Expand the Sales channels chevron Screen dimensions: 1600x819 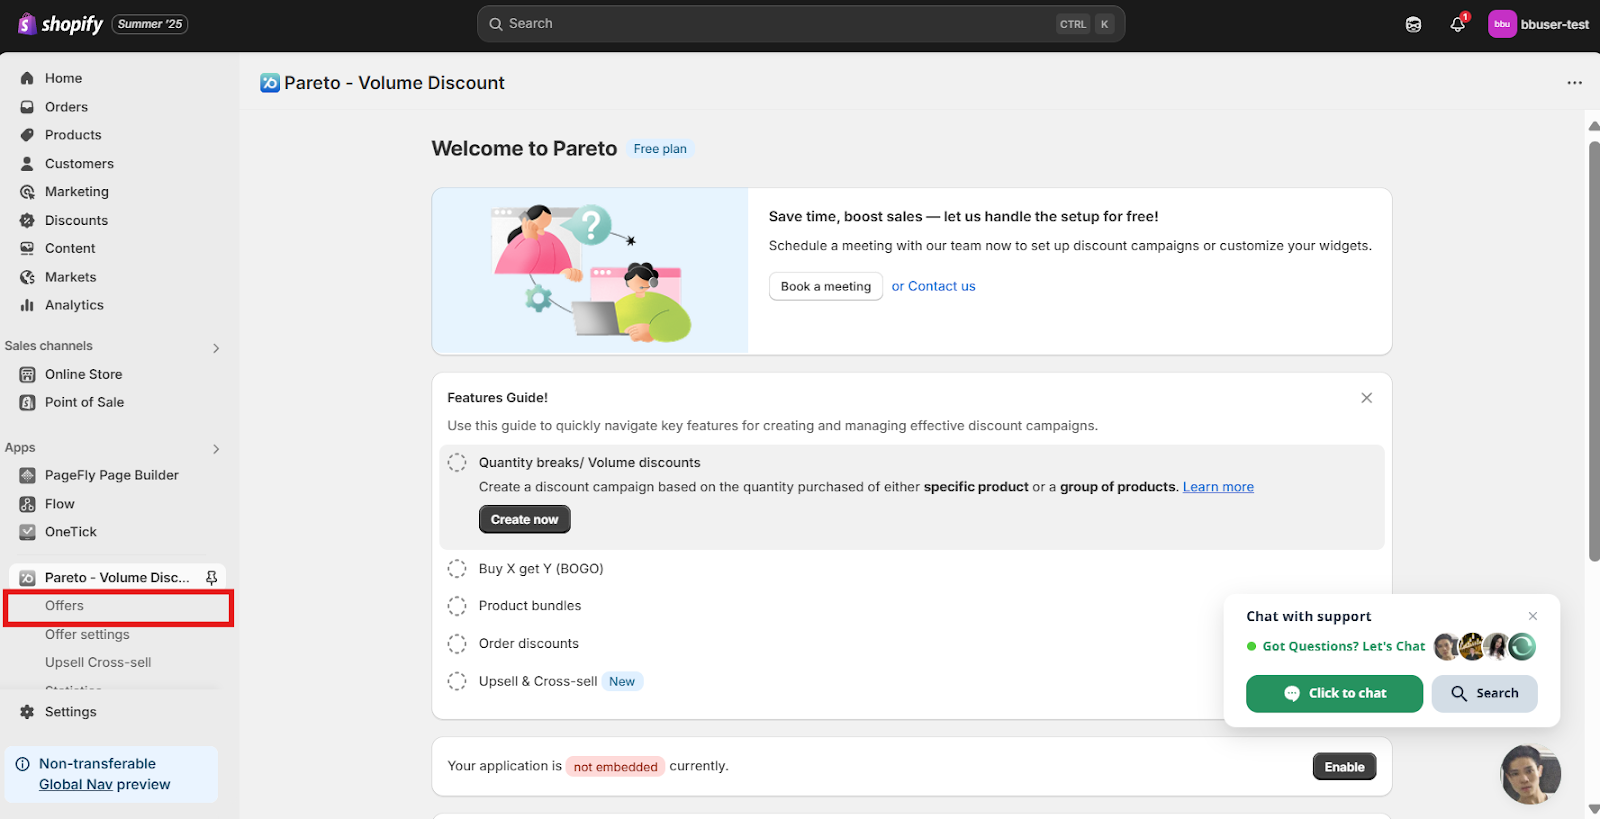216,348
